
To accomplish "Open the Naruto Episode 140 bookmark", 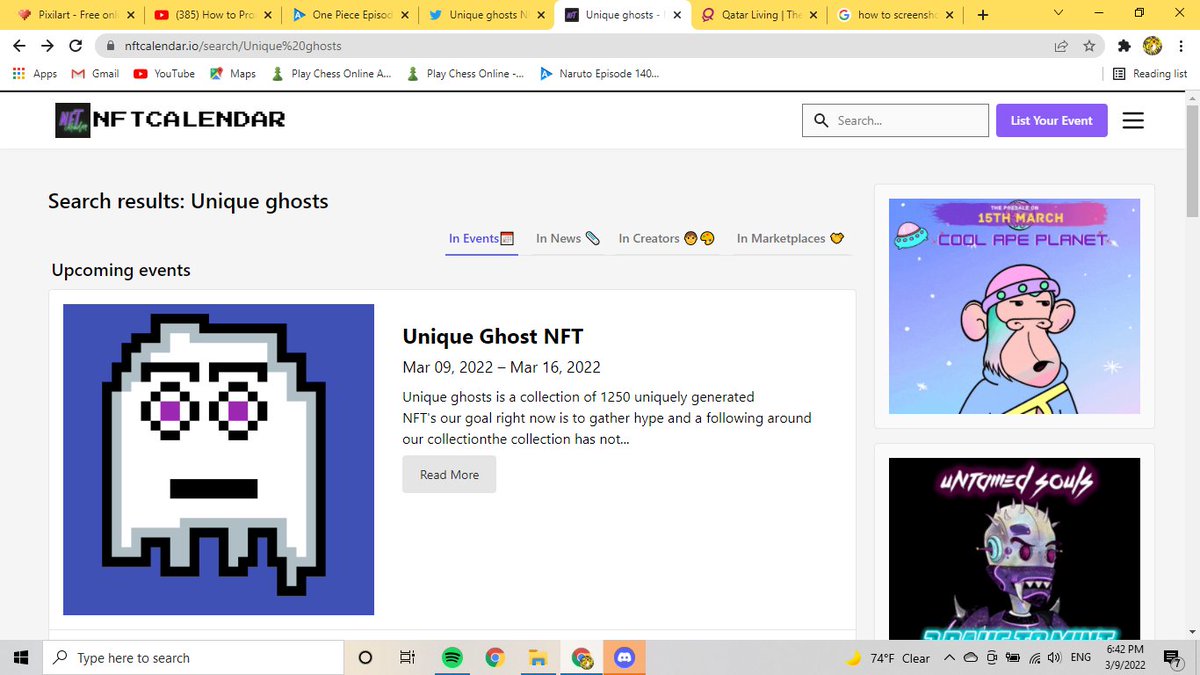I will point(599,74).
